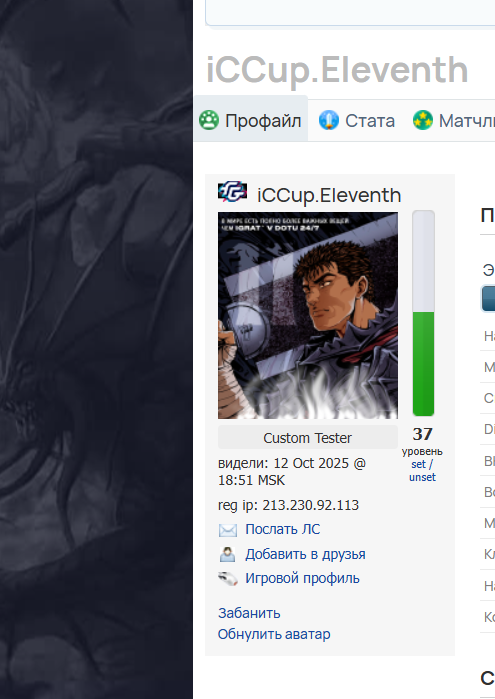Click the user's avatar image

(308, 316)
